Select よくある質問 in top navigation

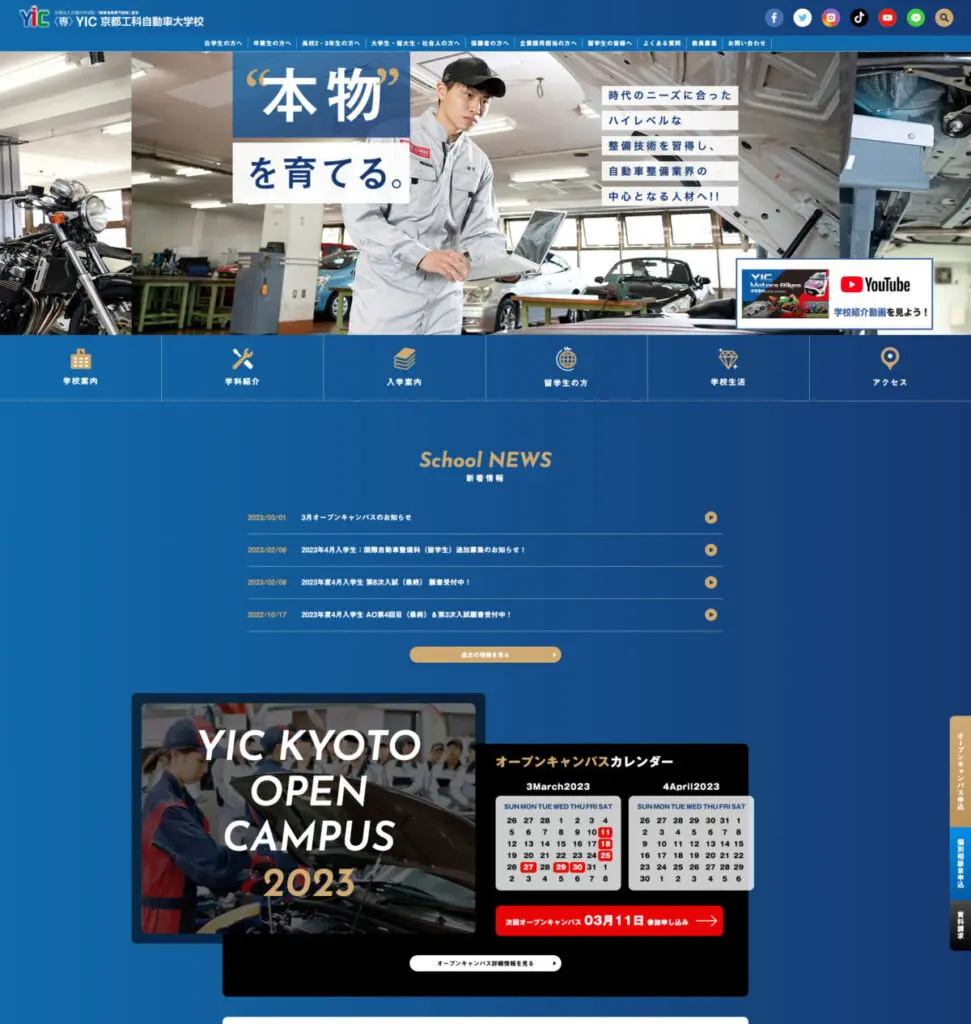[x=662, y=44]
